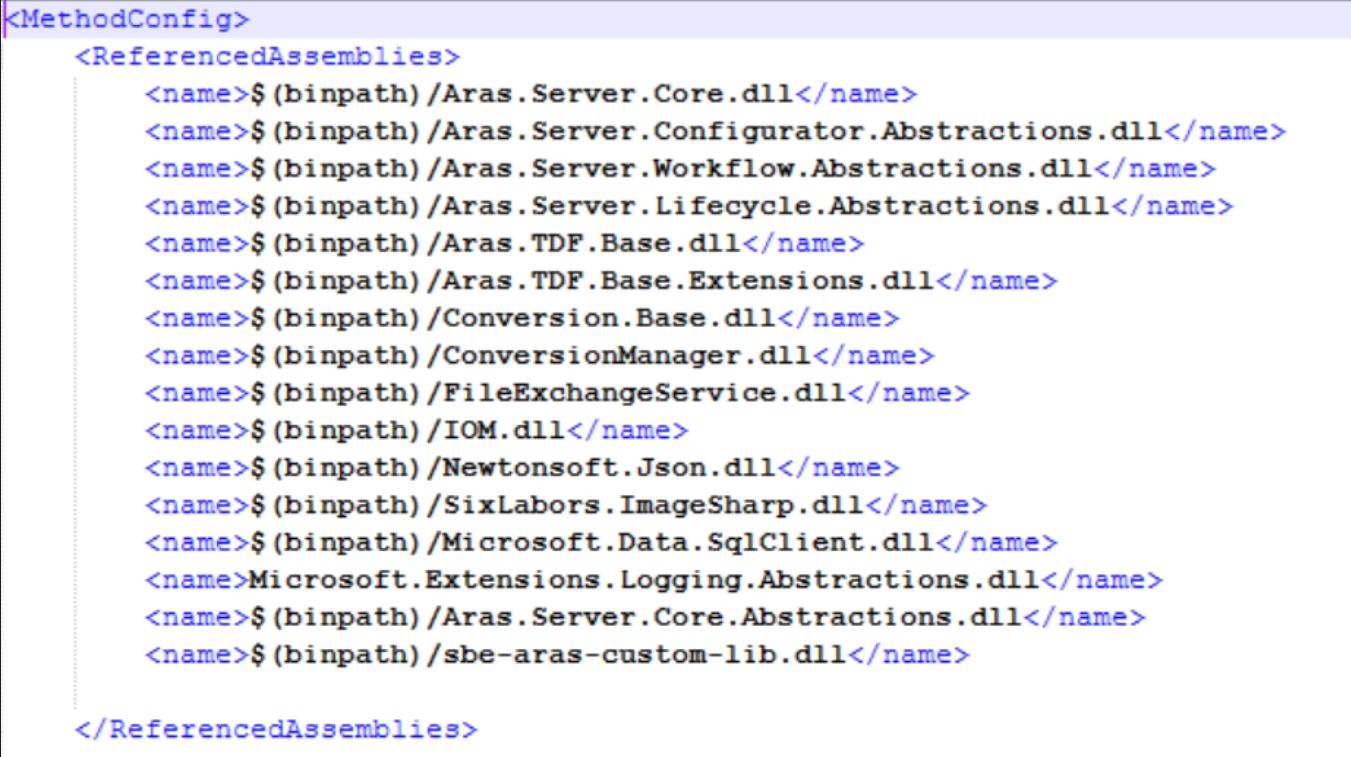Click the FileExchangeService.dll entry
The image size is (1351, 757).
click(x=643, y=393)
